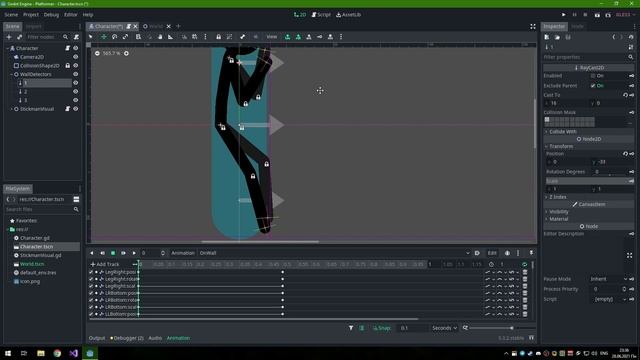
Task: Open the Scene menu
Action: [11, 15]
